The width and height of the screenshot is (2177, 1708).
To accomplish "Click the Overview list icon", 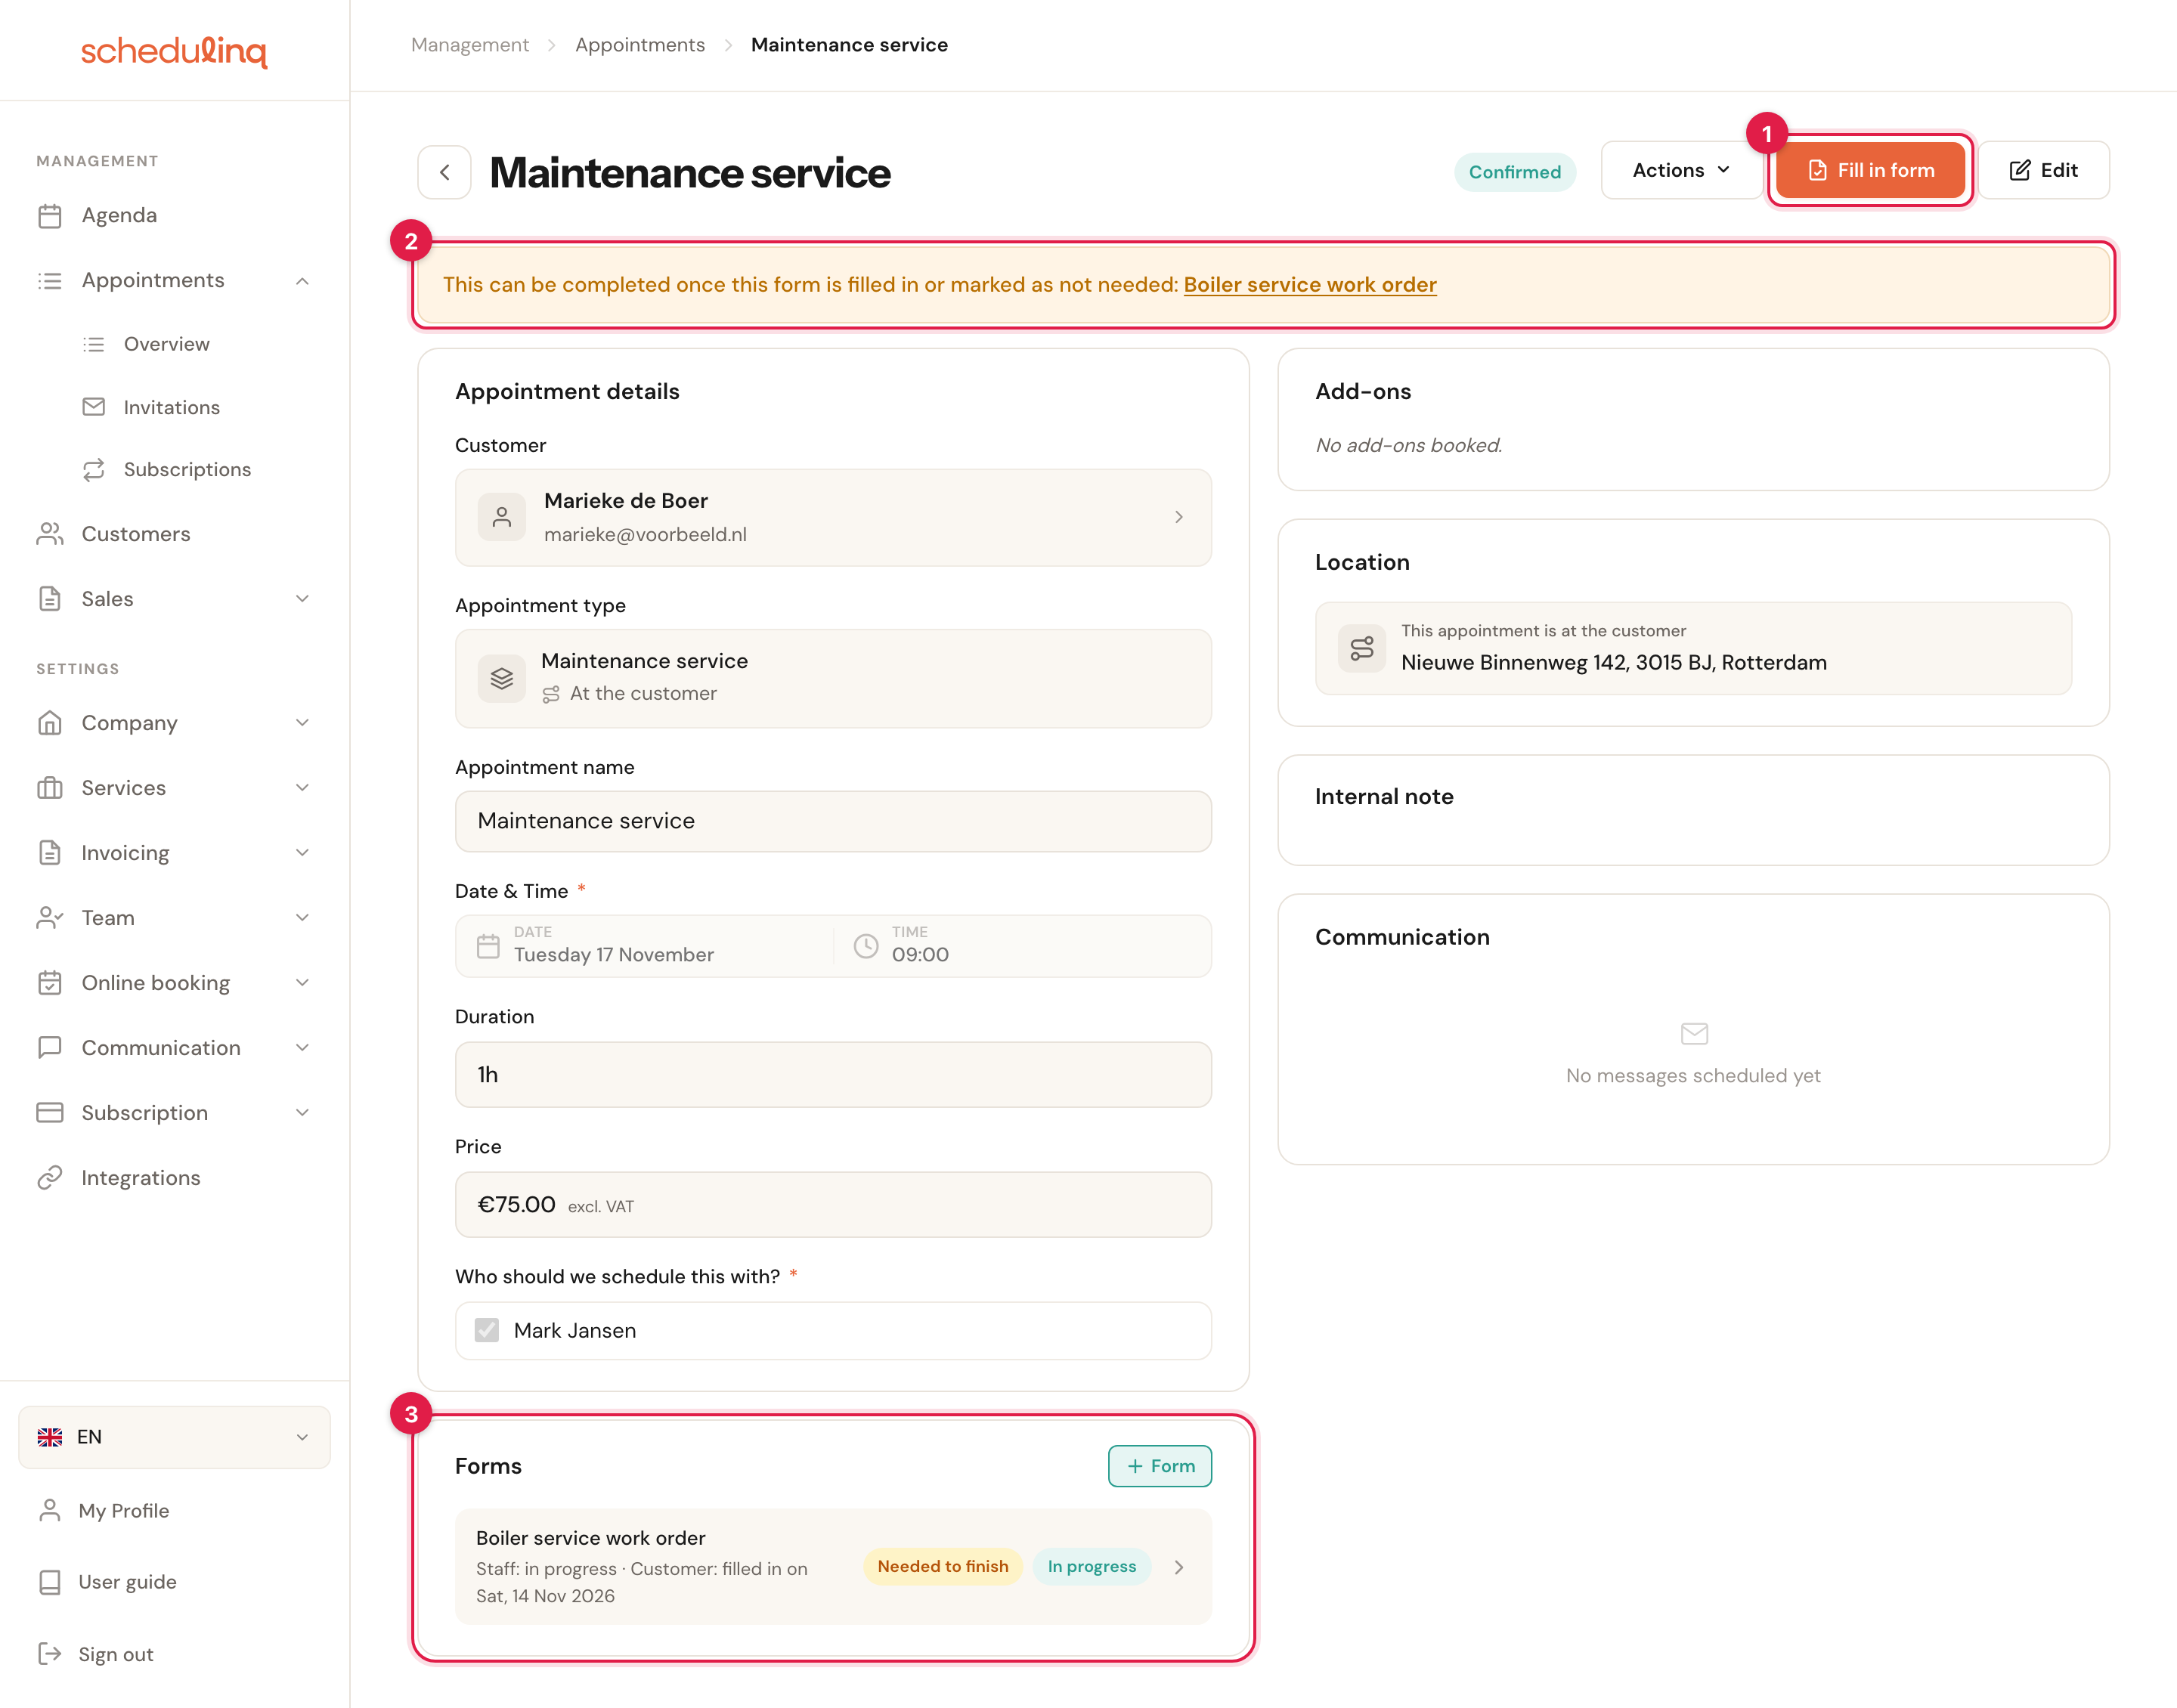I will [x=94, y=344].
